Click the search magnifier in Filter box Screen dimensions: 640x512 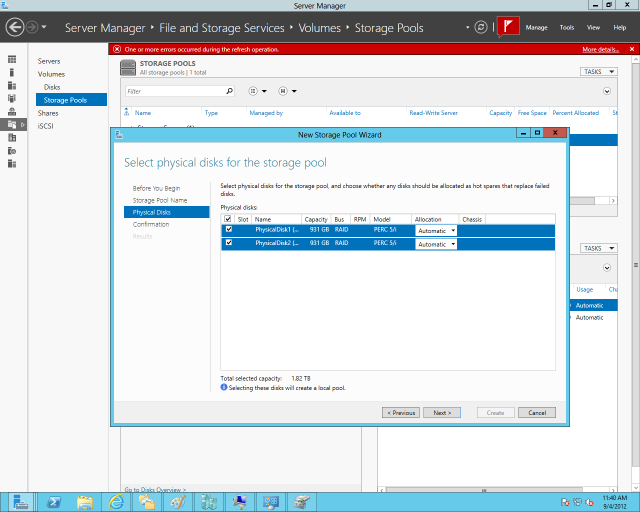(x=230, y=91)
